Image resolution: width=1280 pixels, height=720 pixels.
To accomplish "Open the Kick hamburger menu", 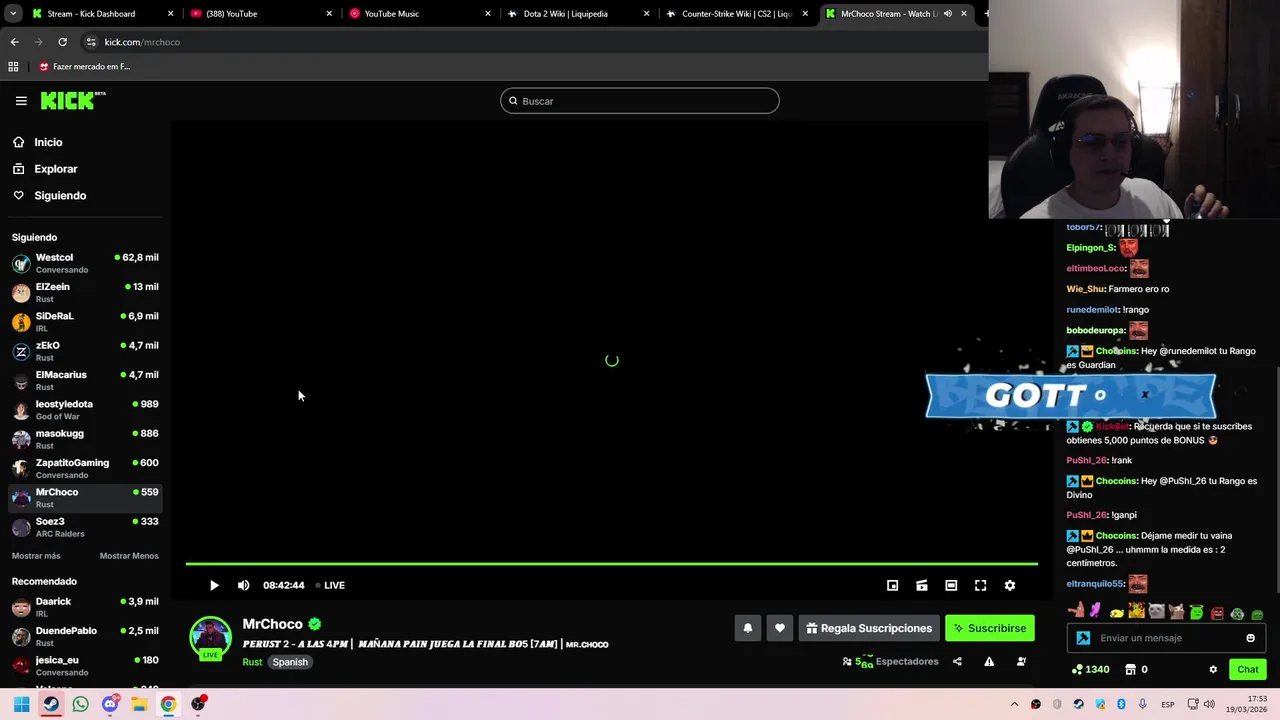I will tap(21, 101).
